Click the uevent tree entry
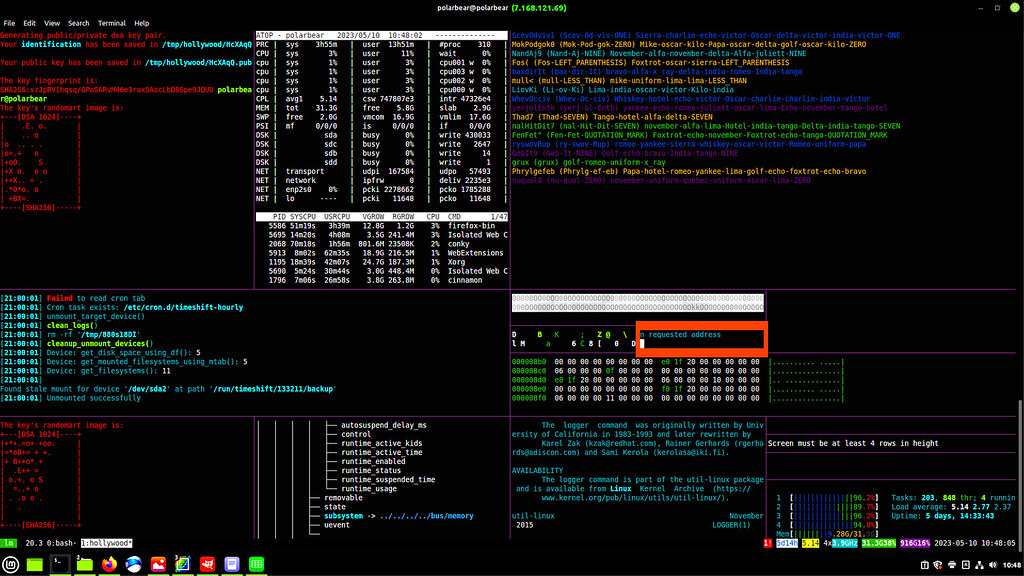 [337, 525]
